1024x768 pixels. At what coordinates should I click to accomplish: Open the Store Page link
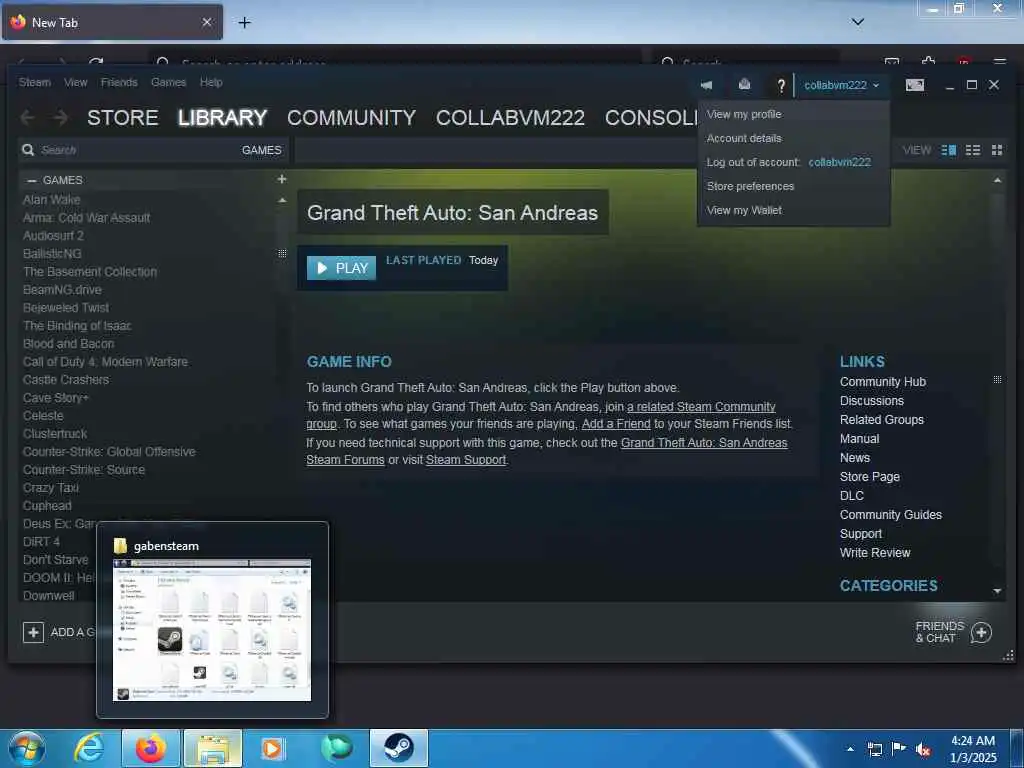click(870, 477)
